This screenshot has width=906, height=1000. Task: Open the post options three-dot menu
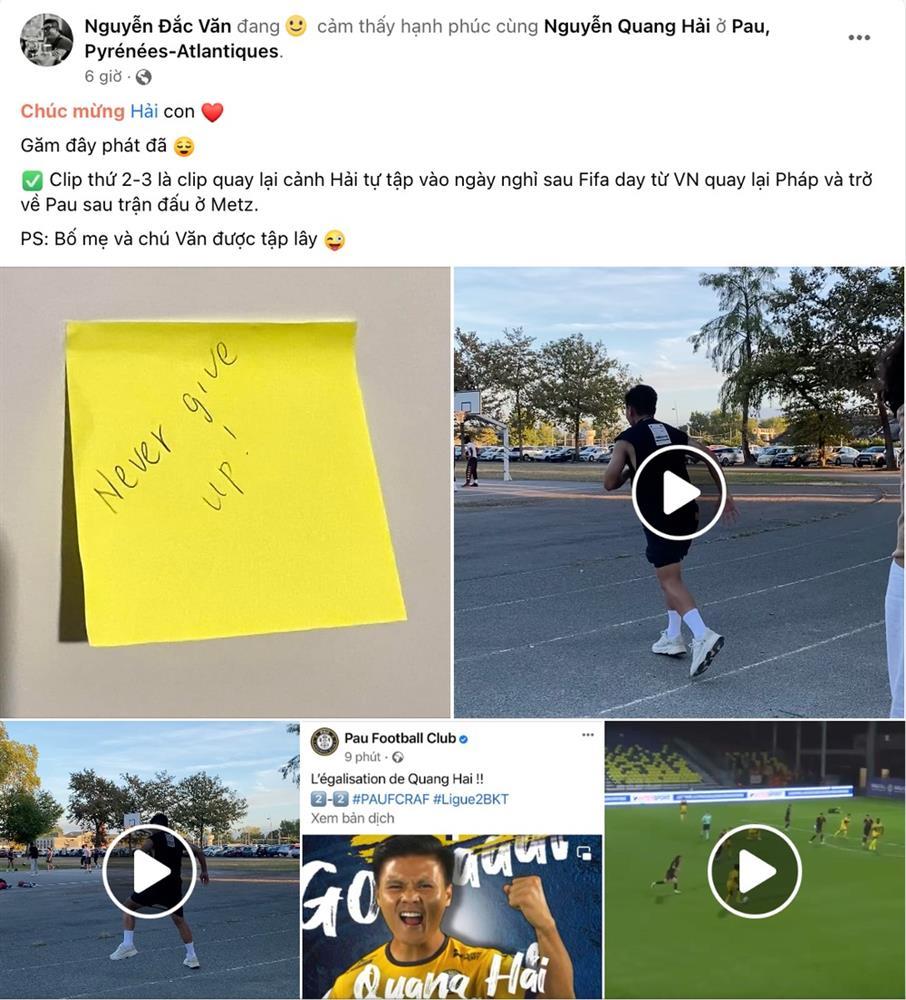859,38
